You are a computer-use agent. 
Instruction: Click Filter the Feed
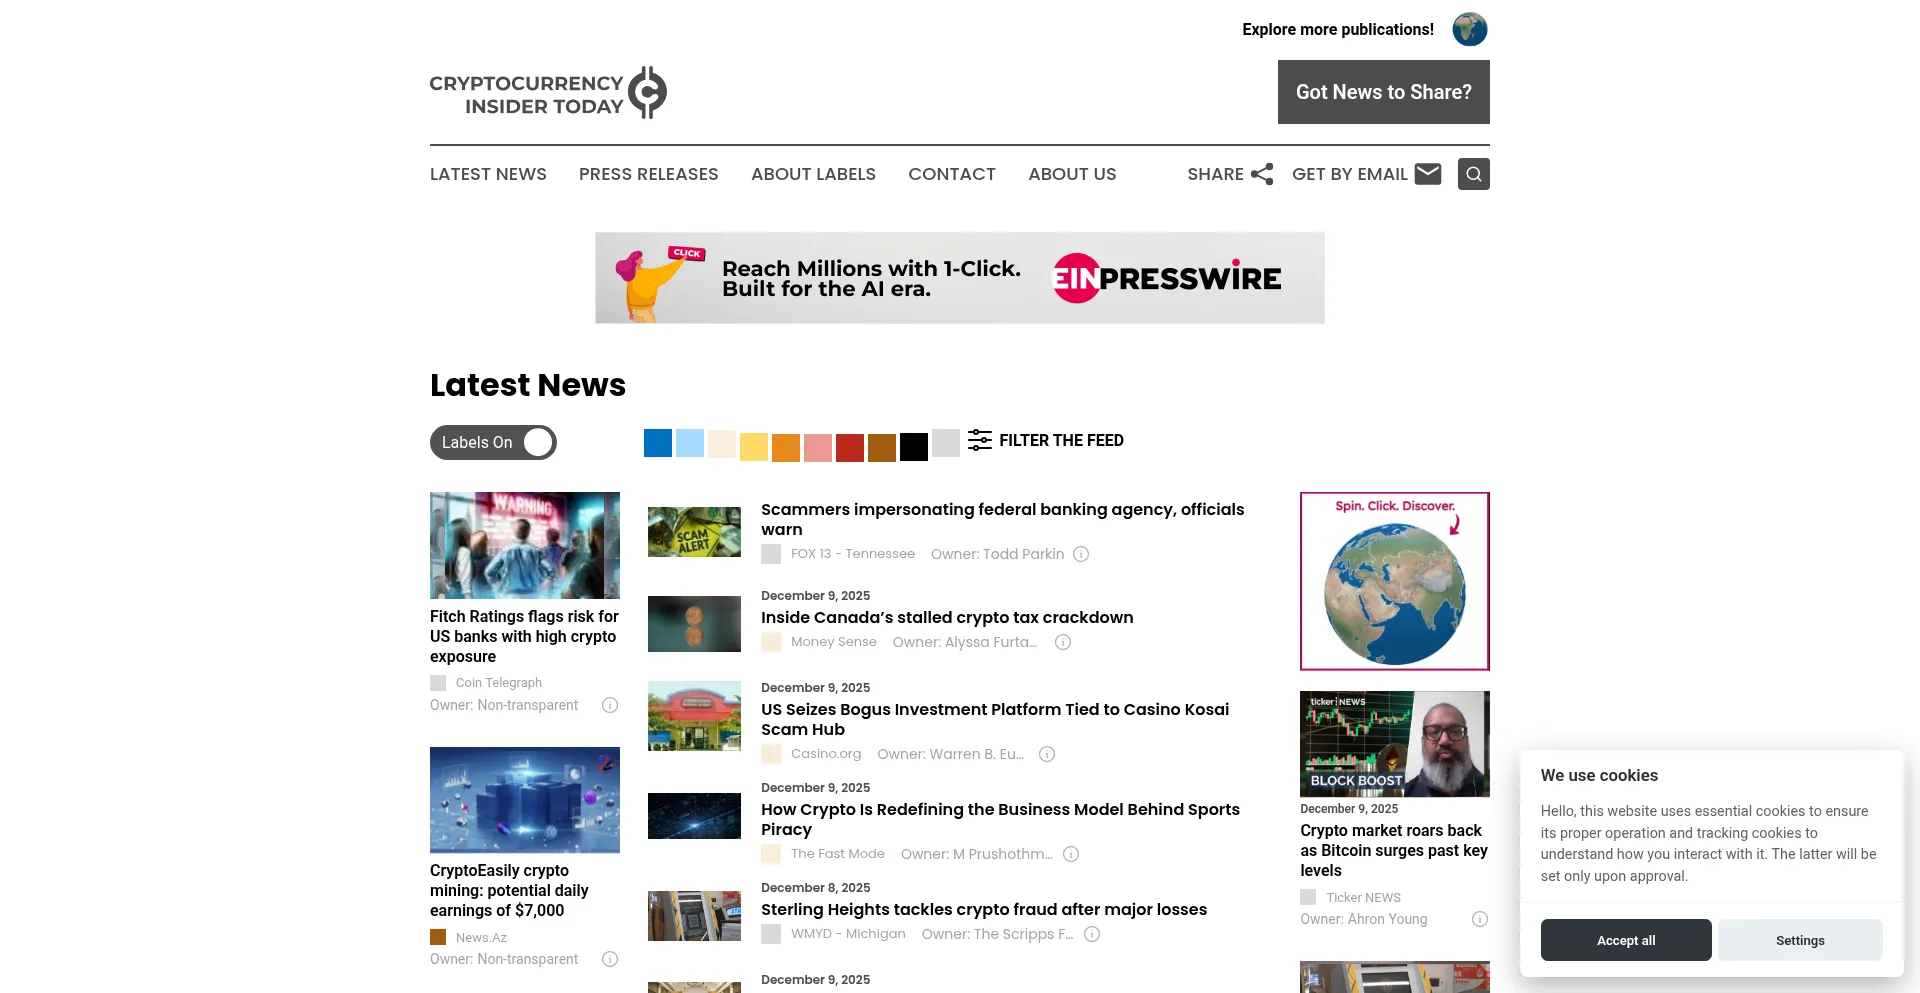[1061, 440]
